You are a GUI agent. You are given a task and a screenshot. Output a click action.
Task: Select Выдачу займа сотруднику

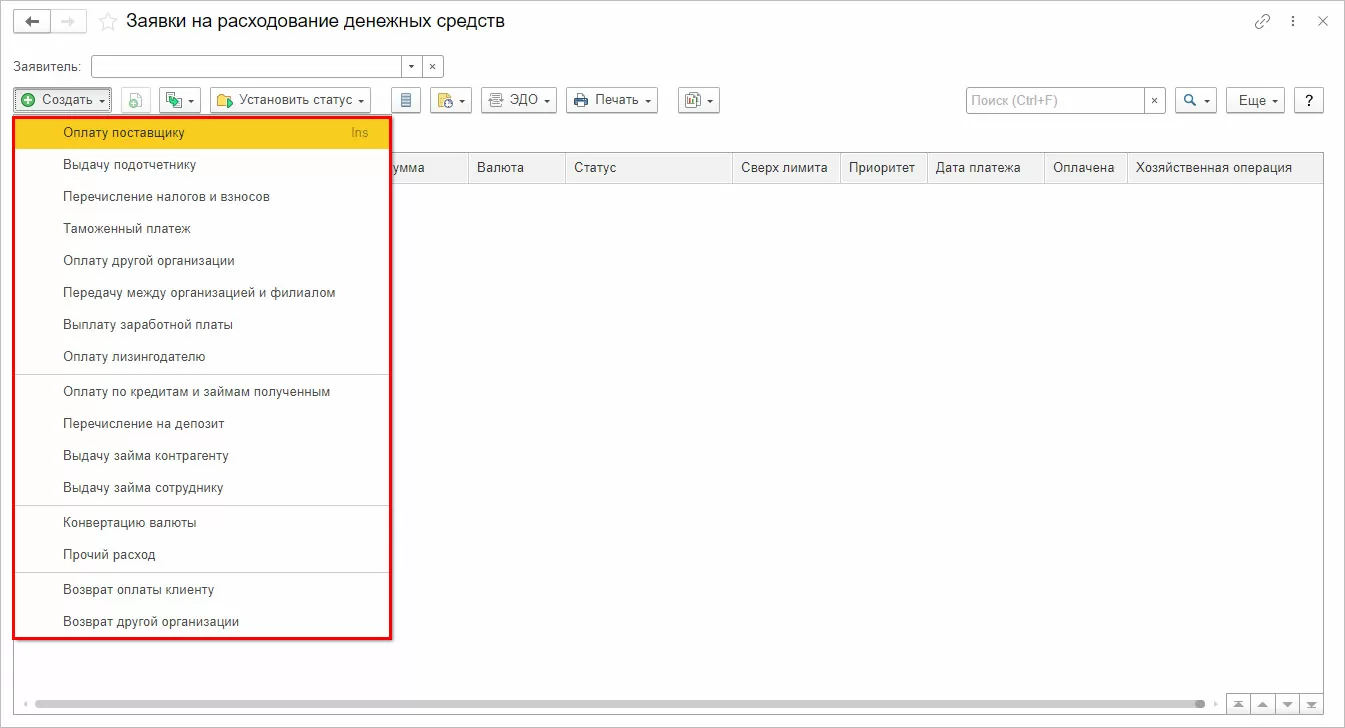tap(202, 487)
